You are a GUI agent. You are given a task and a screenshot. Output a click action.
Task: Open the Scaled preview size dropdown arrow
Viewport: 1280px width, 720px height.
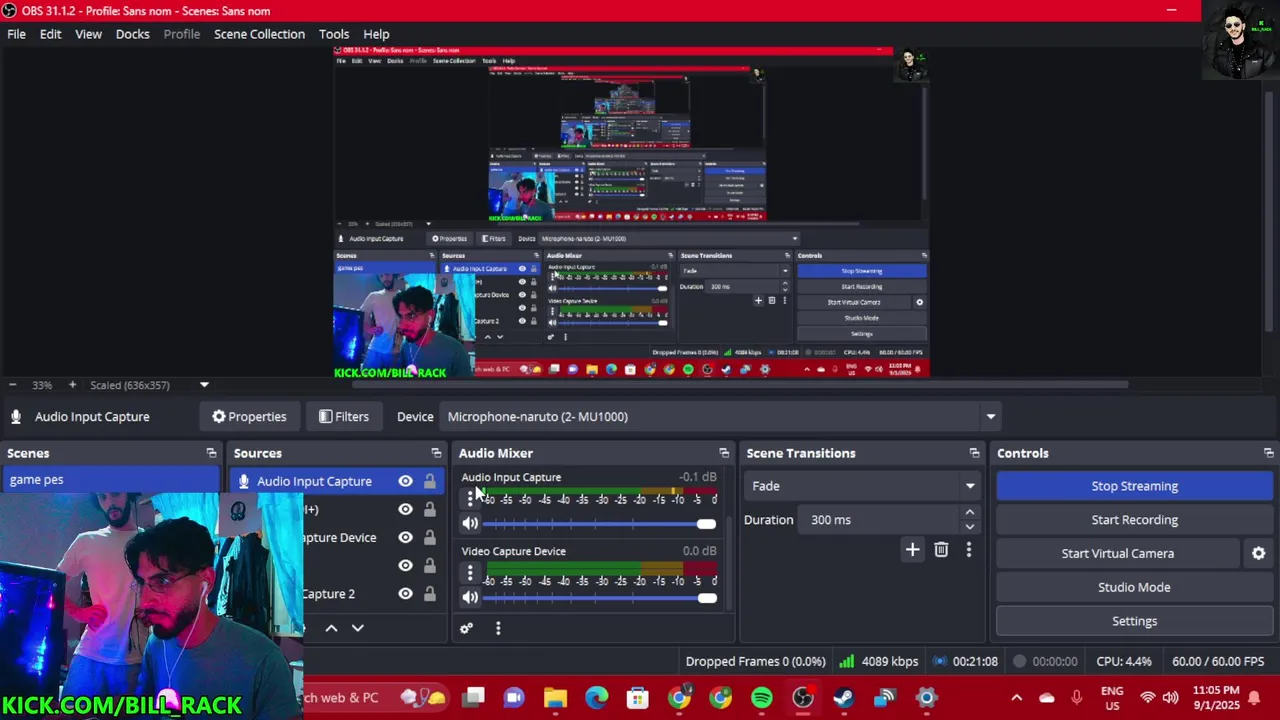(x=204, y=385)
